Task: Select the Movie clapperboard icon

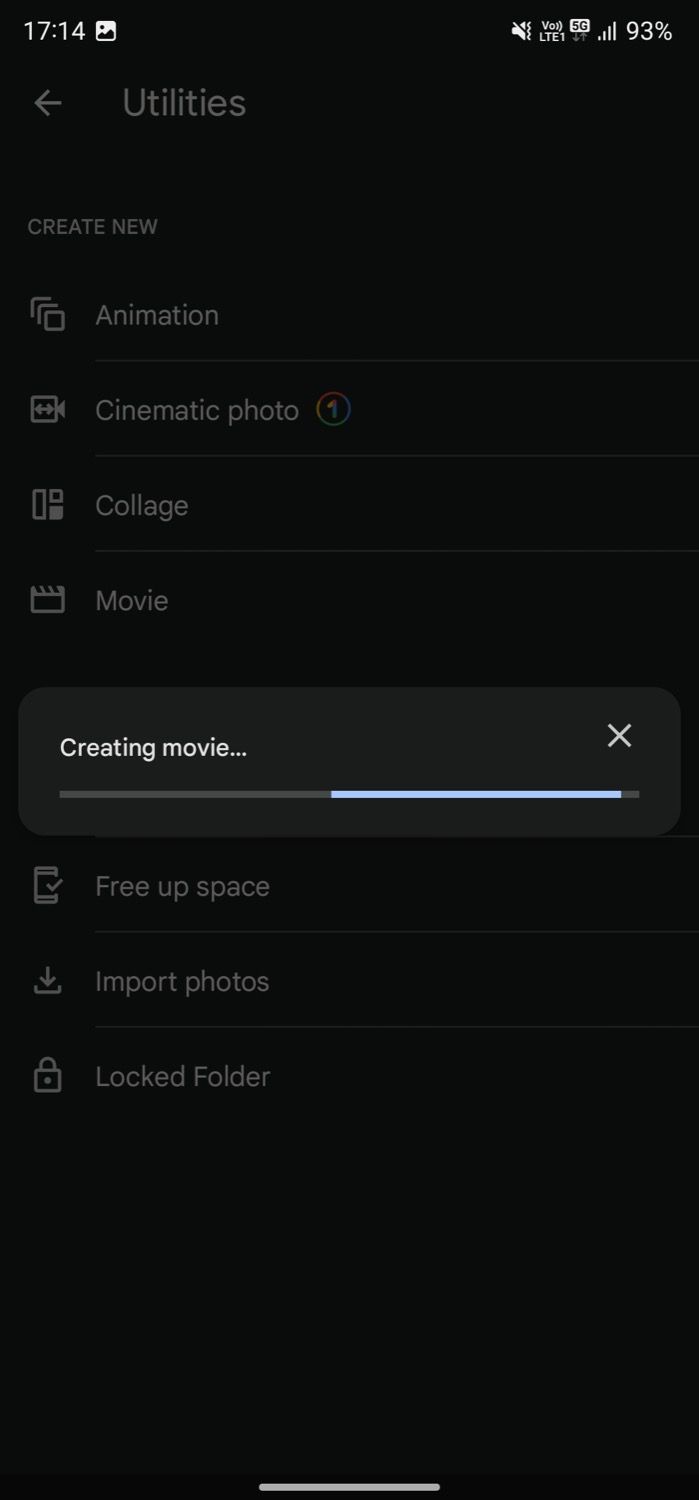Action: [46, 600]
